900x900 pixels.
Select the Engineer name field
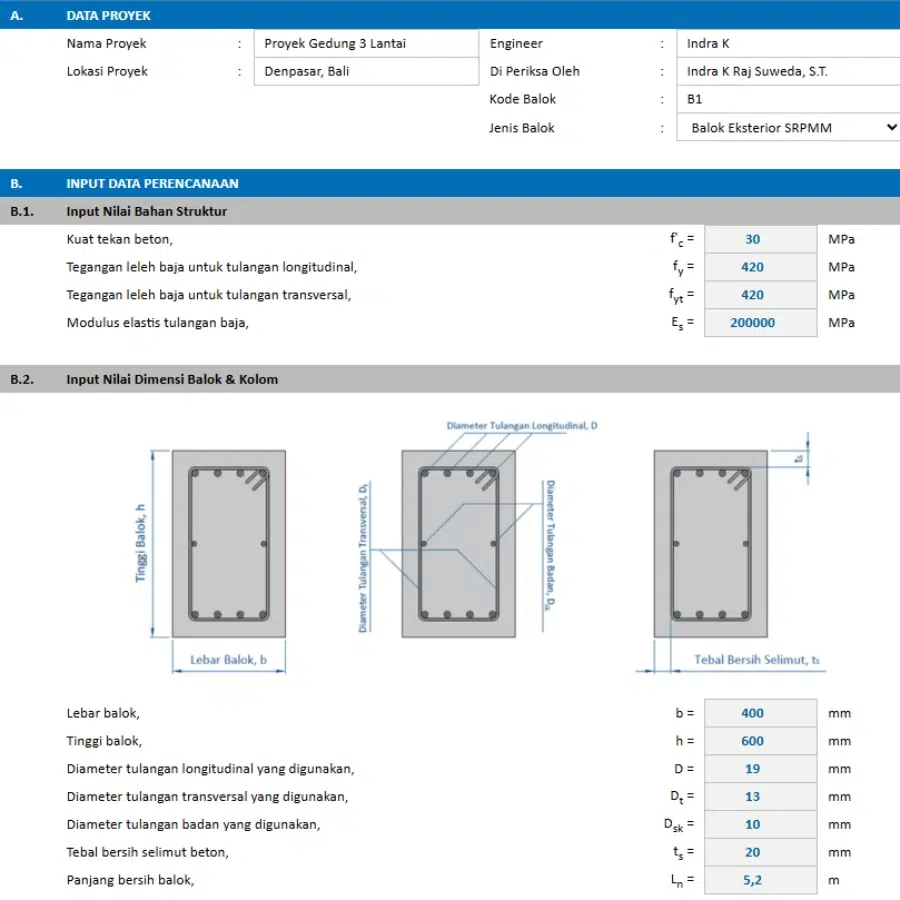pyautogui.click(x=788, y=44)
